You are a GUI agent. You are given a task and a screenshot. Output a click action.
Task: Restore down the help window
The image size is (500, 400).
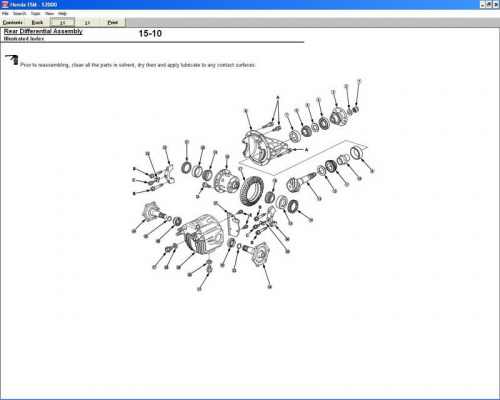click(489, 5)
